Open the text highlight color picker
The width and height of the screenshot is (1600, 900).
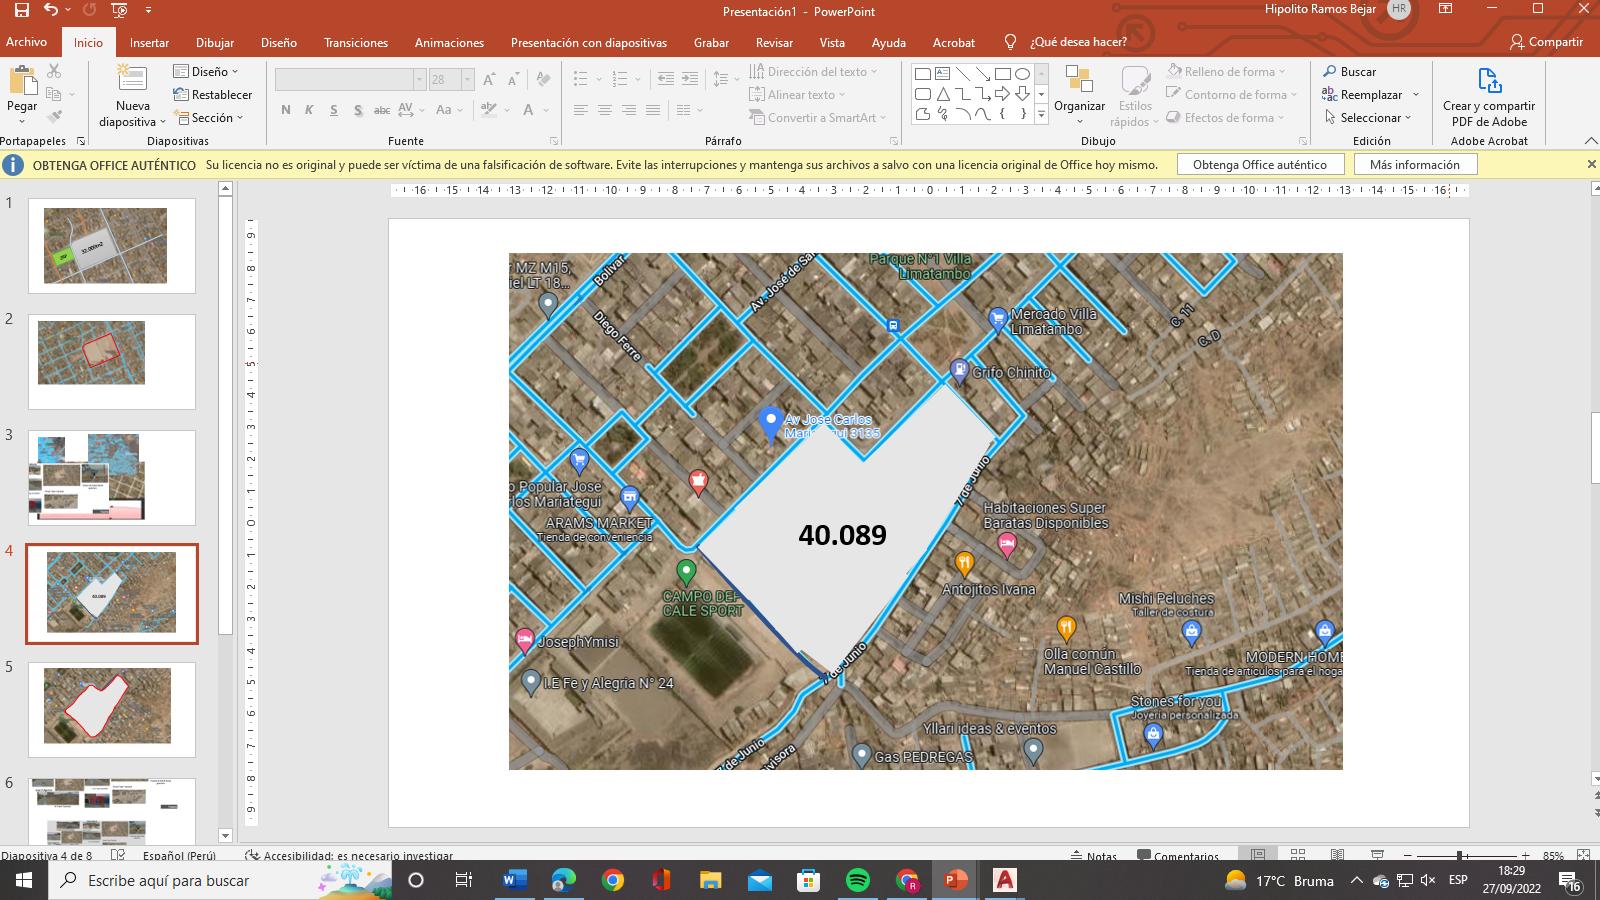click(489, 110)
